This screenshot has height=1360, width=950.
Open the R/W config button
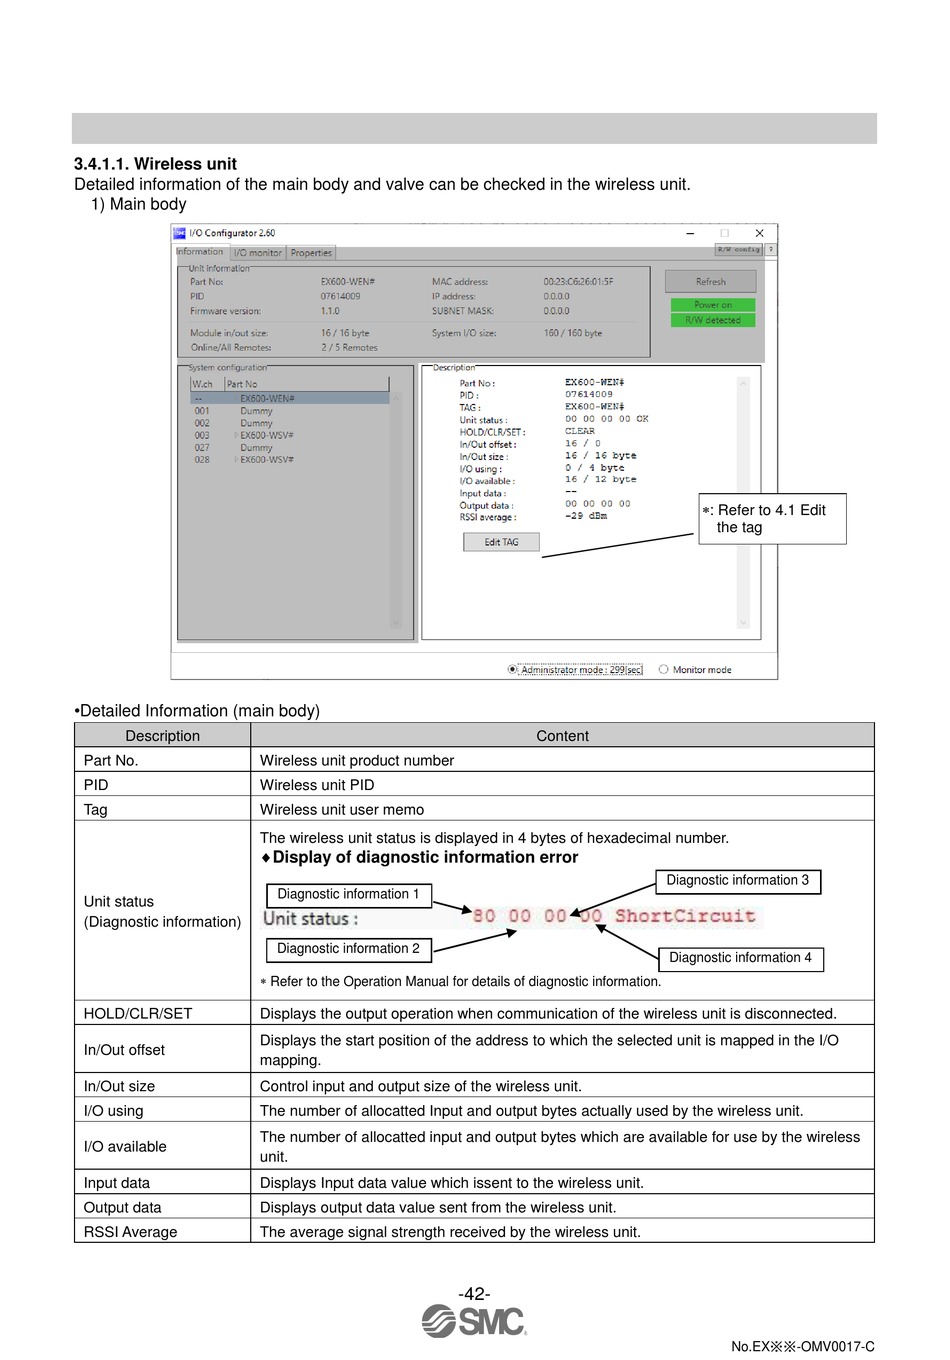click(739, 250)
